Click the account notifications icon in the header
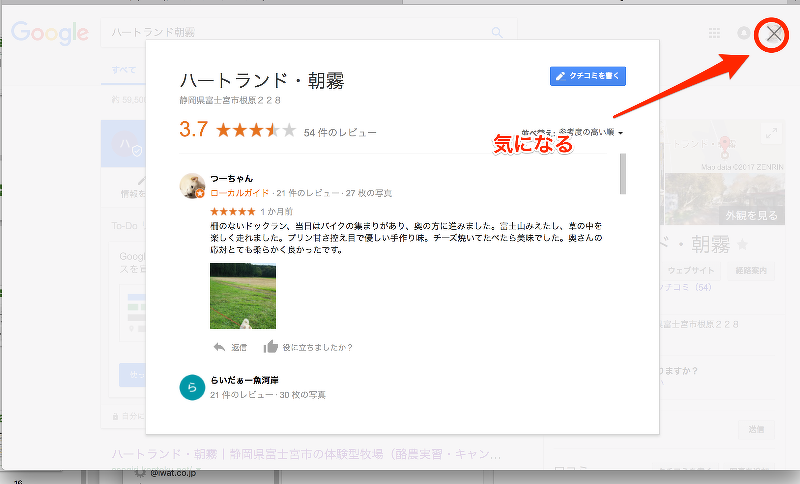The width and height of the screenshot is (800, 484). pos(744,33)
